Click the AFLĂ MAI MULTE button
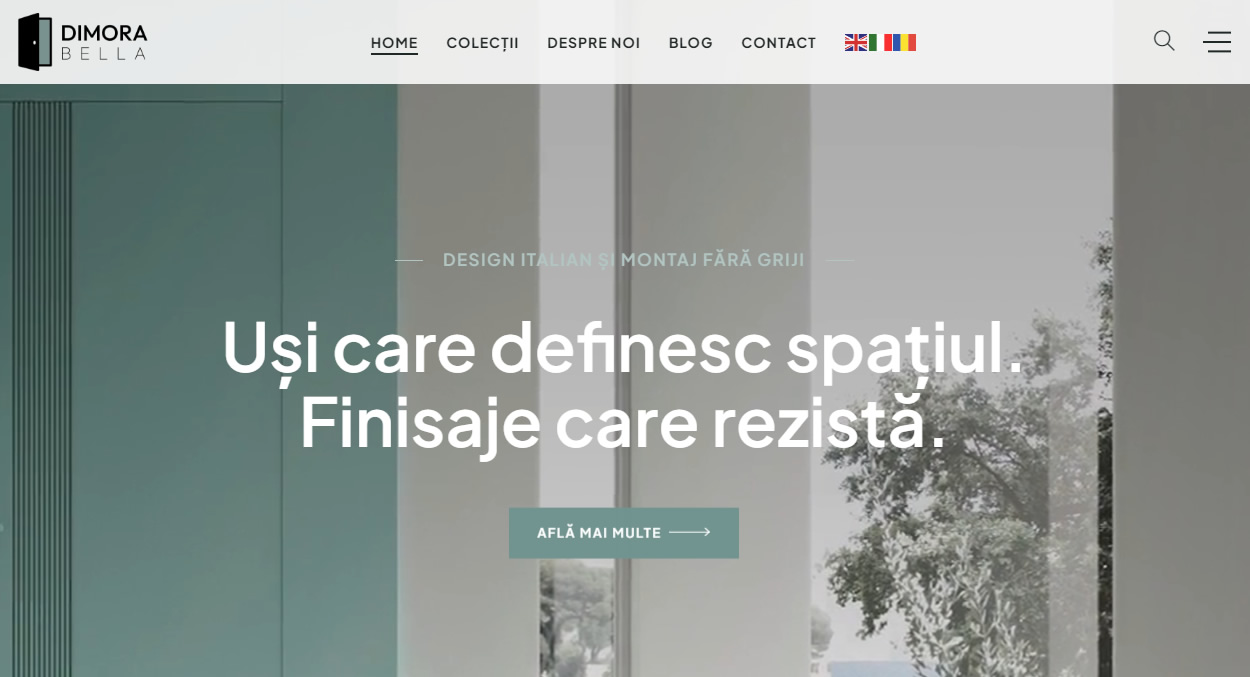The height and width of the screenshot is (677, 1250). point(624,533)
